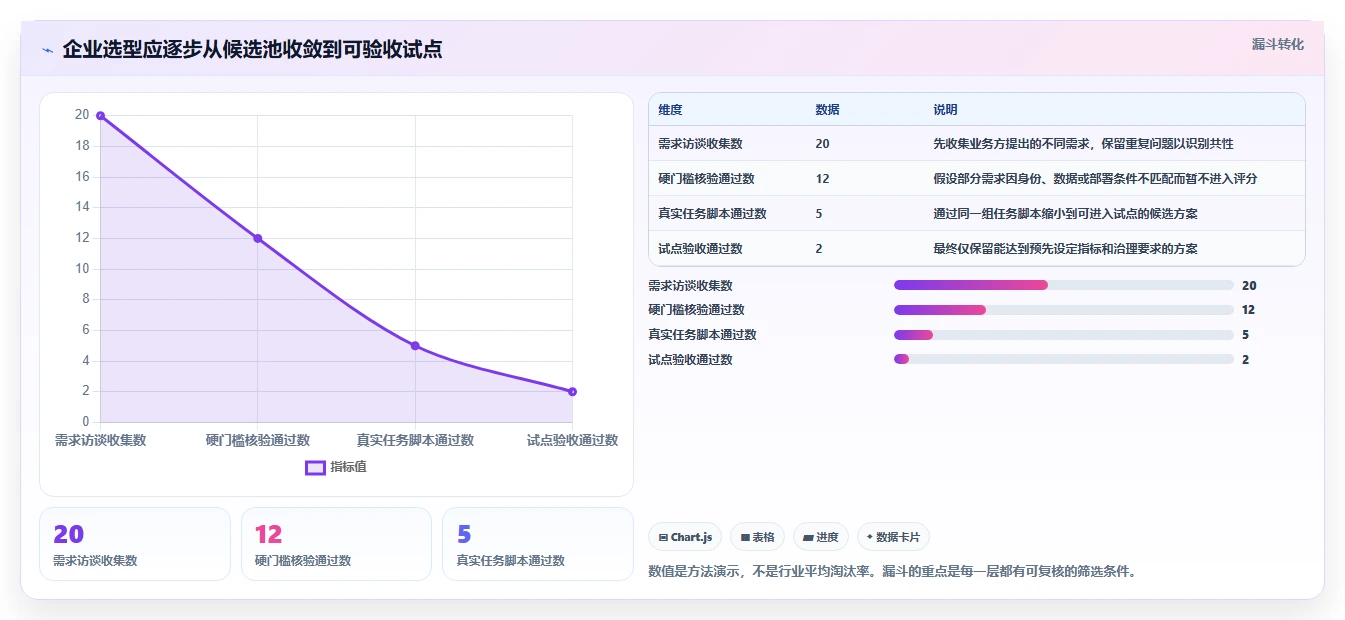Click the slide title 企业选型应逐步从候选池收敛到可验收试点

click(252, 49)
